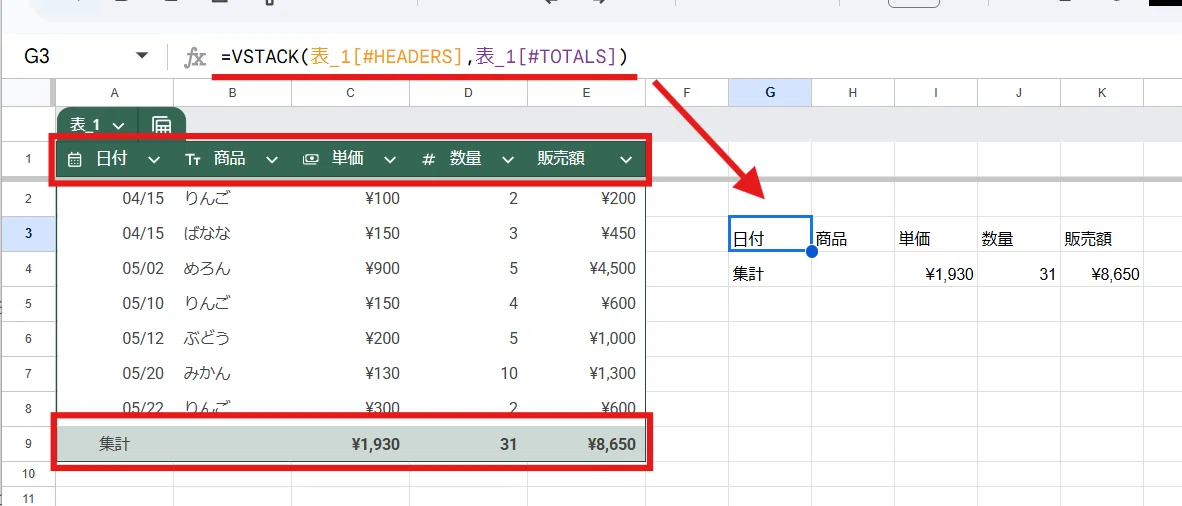This screenshot has height=506, width=1182.
Task: Click the calendar type icon on 日付 header
Action: [75, 160]
